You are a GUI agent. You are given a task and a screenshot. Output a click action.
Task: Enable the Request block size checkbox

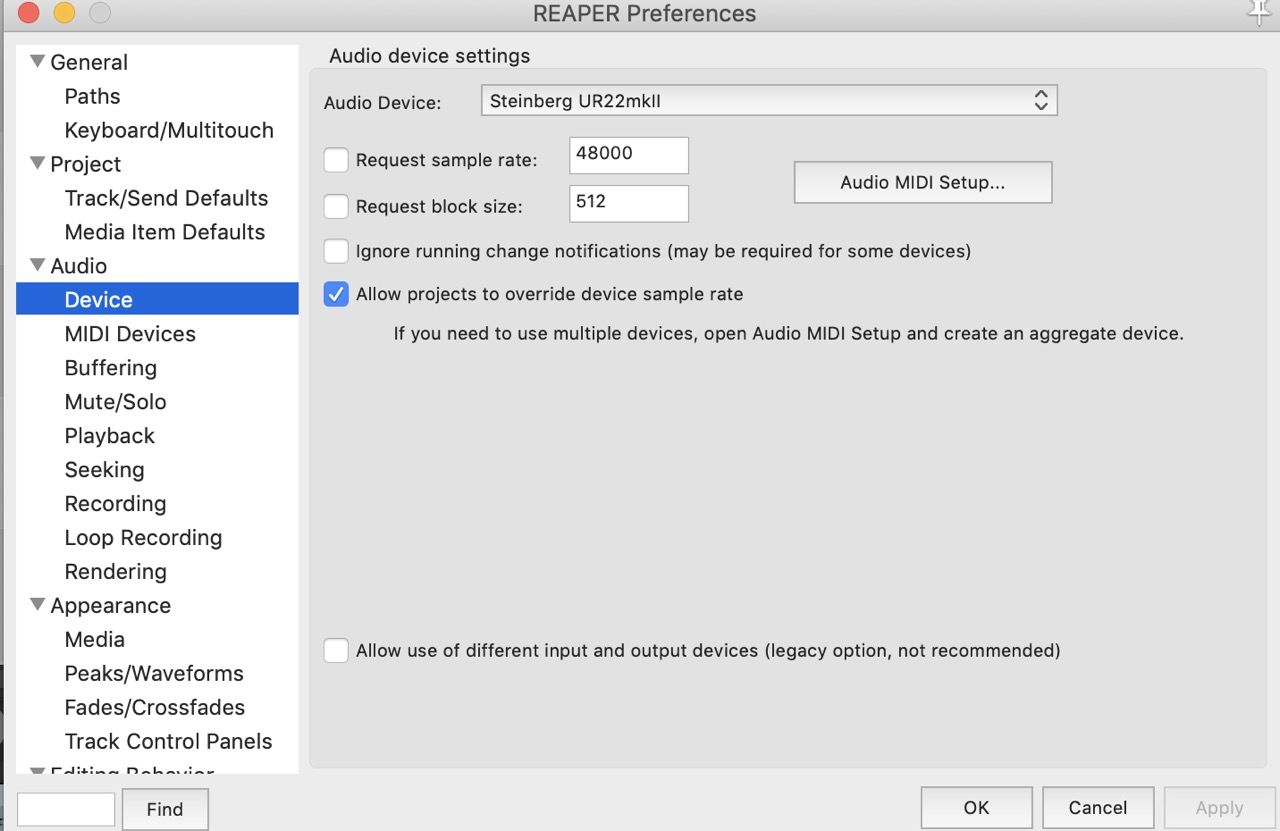(x=337, y=207)
